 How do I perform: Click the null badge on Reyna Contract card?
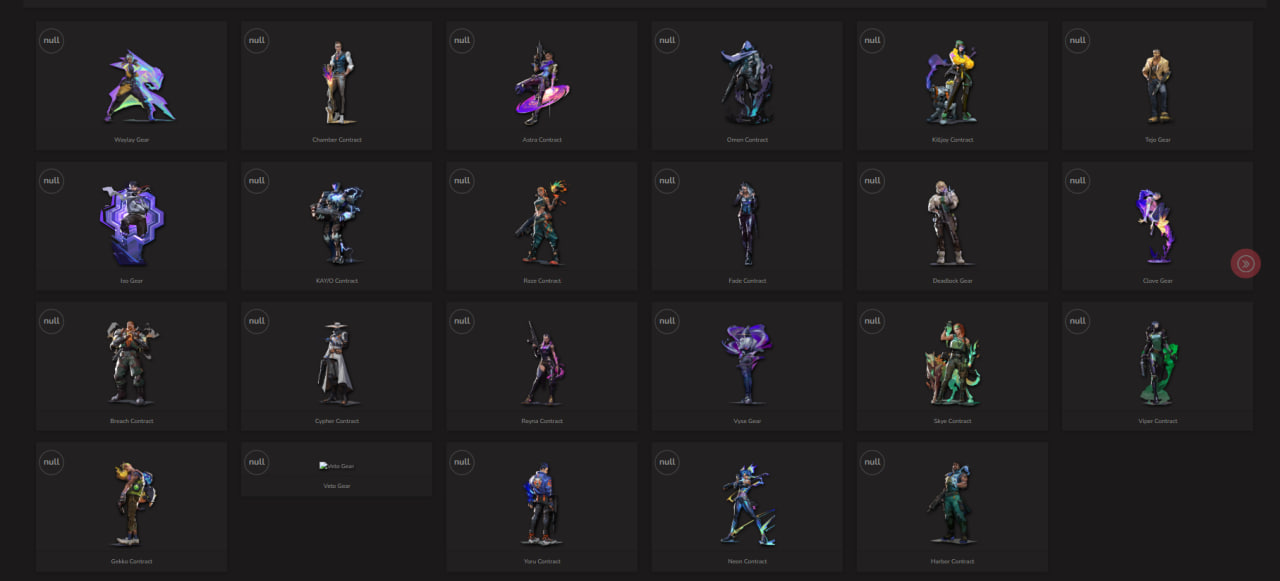tap(462, 321)
